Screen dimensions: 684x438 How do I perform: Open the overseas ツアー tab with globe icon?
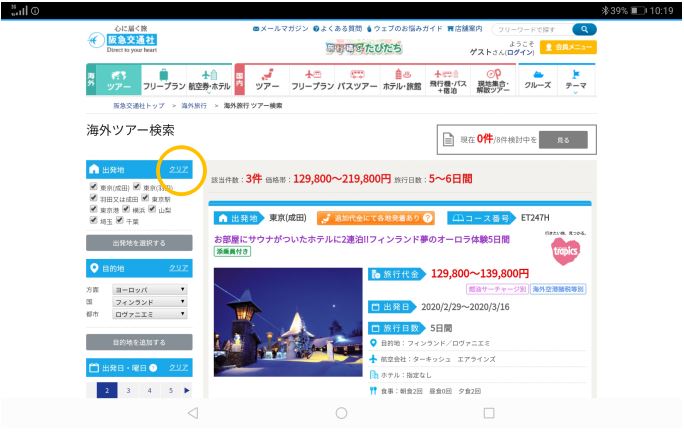(x=118, y=80)
